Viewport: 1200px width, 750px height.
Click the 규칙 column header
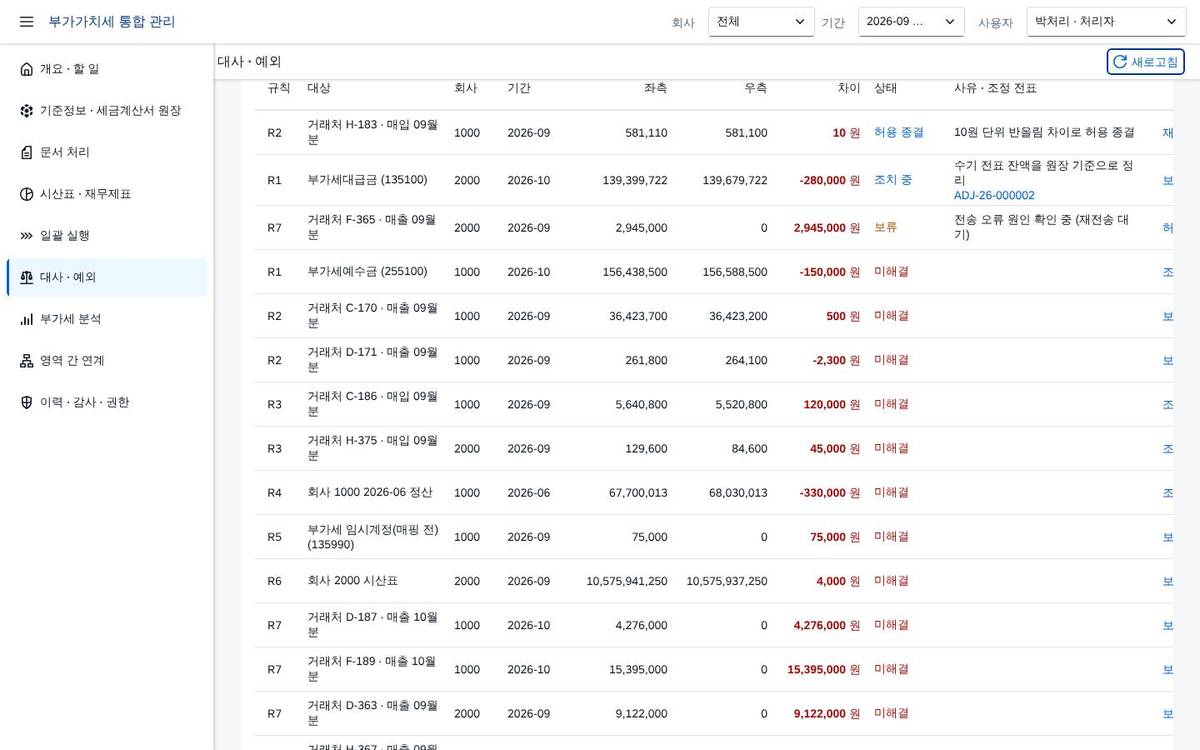click(279, 88)
